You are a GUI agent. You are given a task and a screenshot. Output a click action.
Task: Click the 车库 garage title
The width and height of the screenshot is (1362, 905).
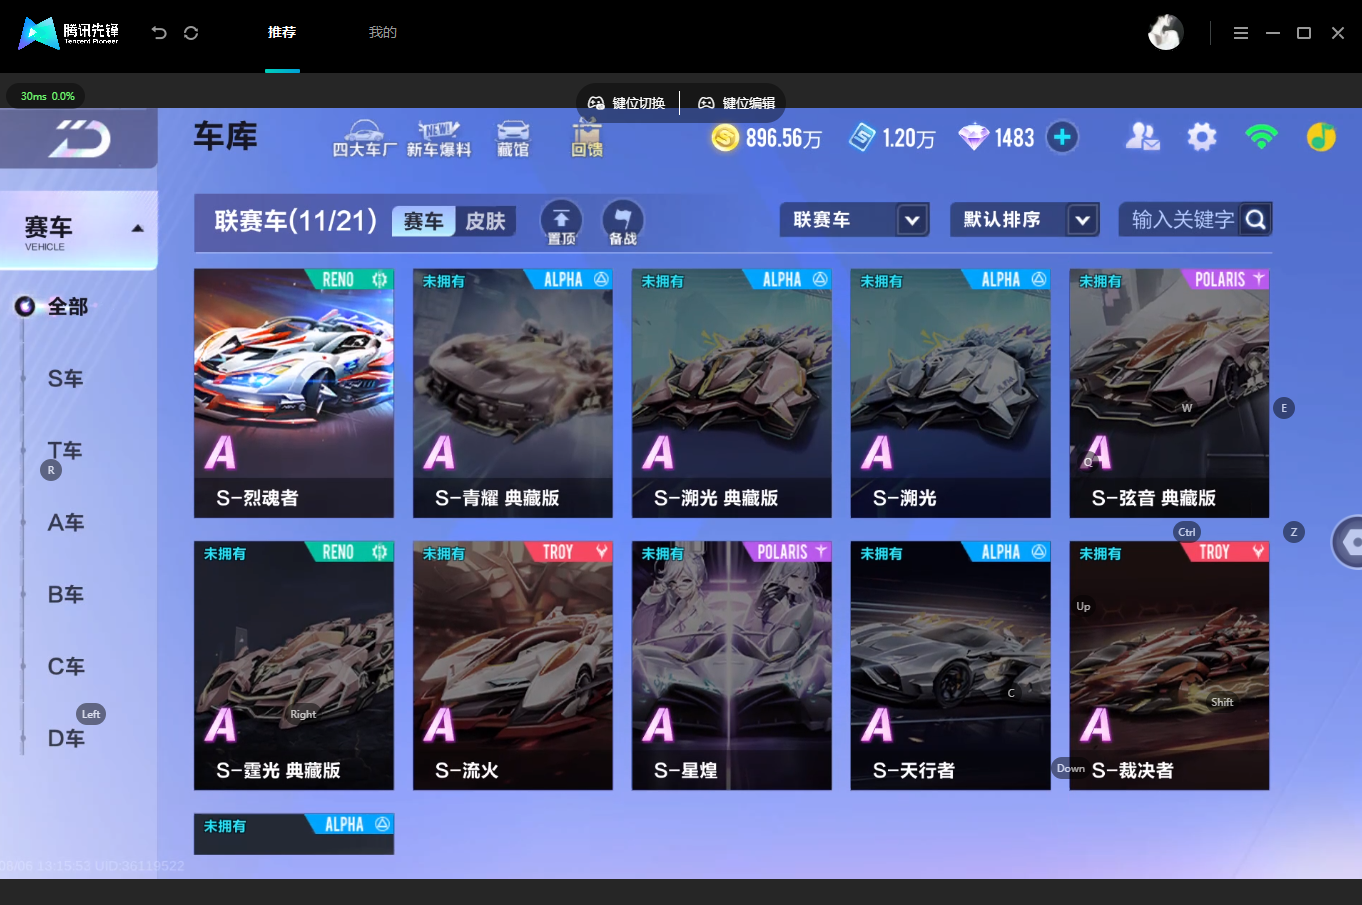226,136
